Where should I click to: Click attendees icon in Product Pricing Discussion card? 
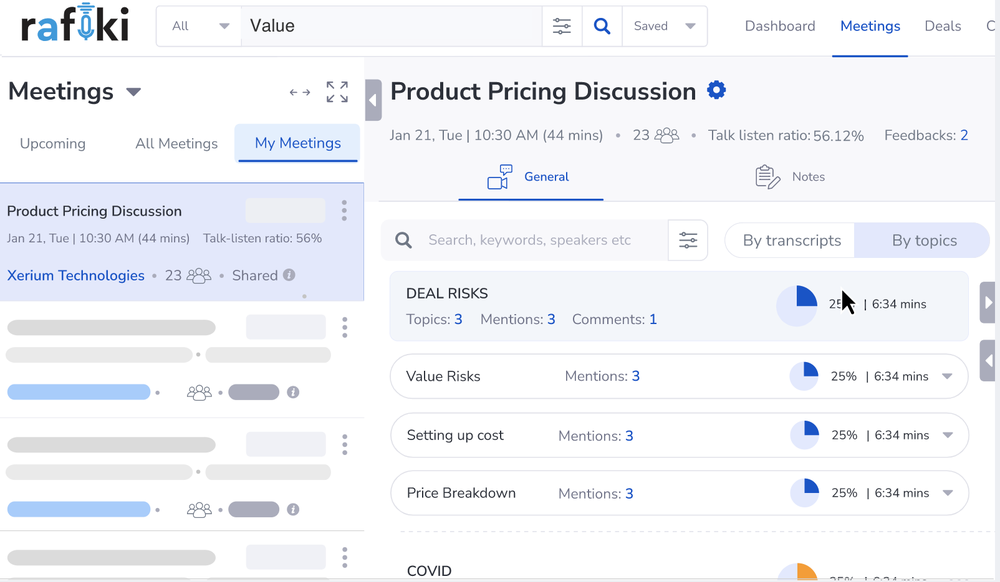[199, 275]
